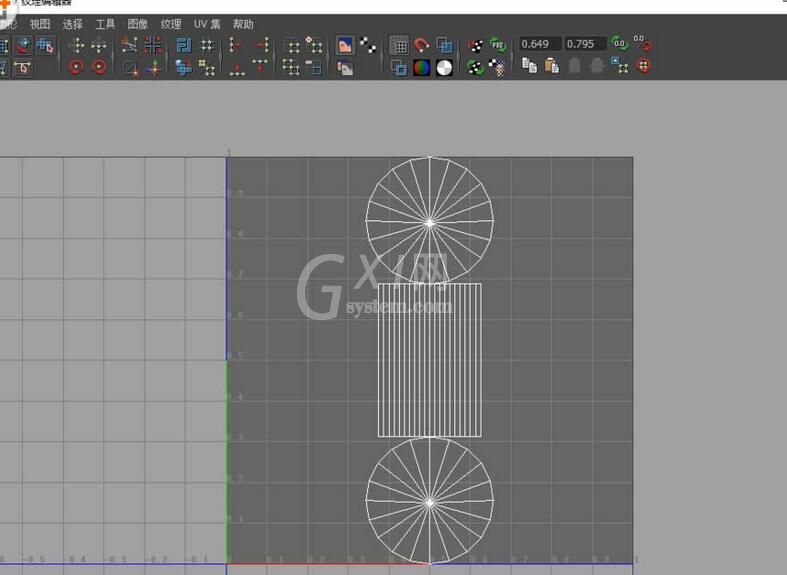Screen dimensions: 787x575
Task: Select the Move UV Shell tool icon
Action: [x=45, y=46]
